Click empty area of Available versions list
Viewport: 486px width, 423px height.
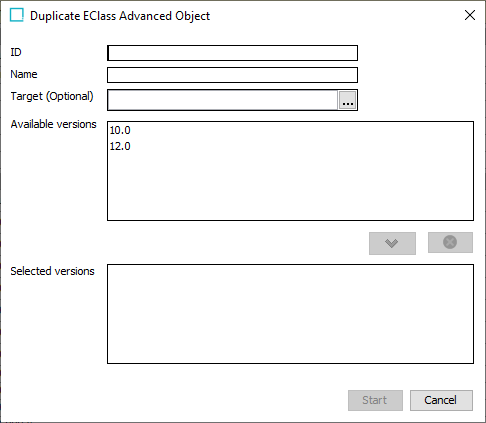(290, 187)
